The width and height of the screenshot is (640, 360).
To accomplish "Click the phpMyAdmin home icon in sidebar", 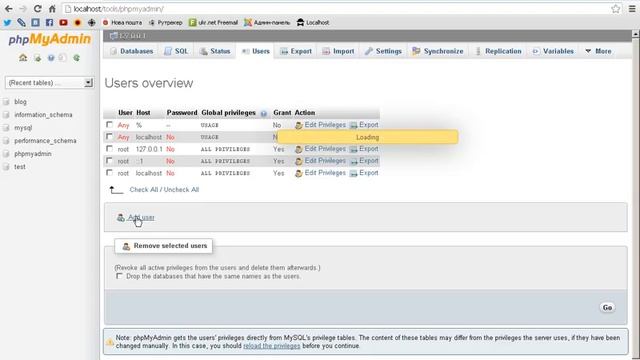I will coord(23,58).
